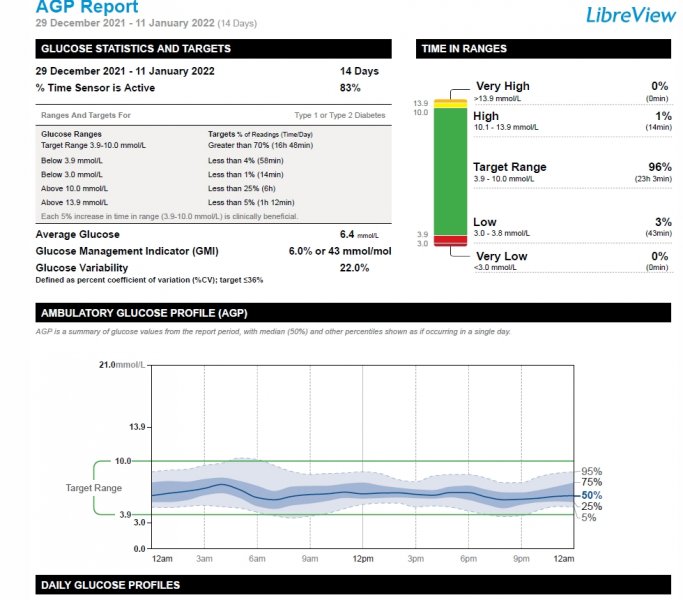Image resolution: width=683 pixels, height=600 pixels.
Task: Select the 50% median percentile label
Action: [x=591, y=495]
